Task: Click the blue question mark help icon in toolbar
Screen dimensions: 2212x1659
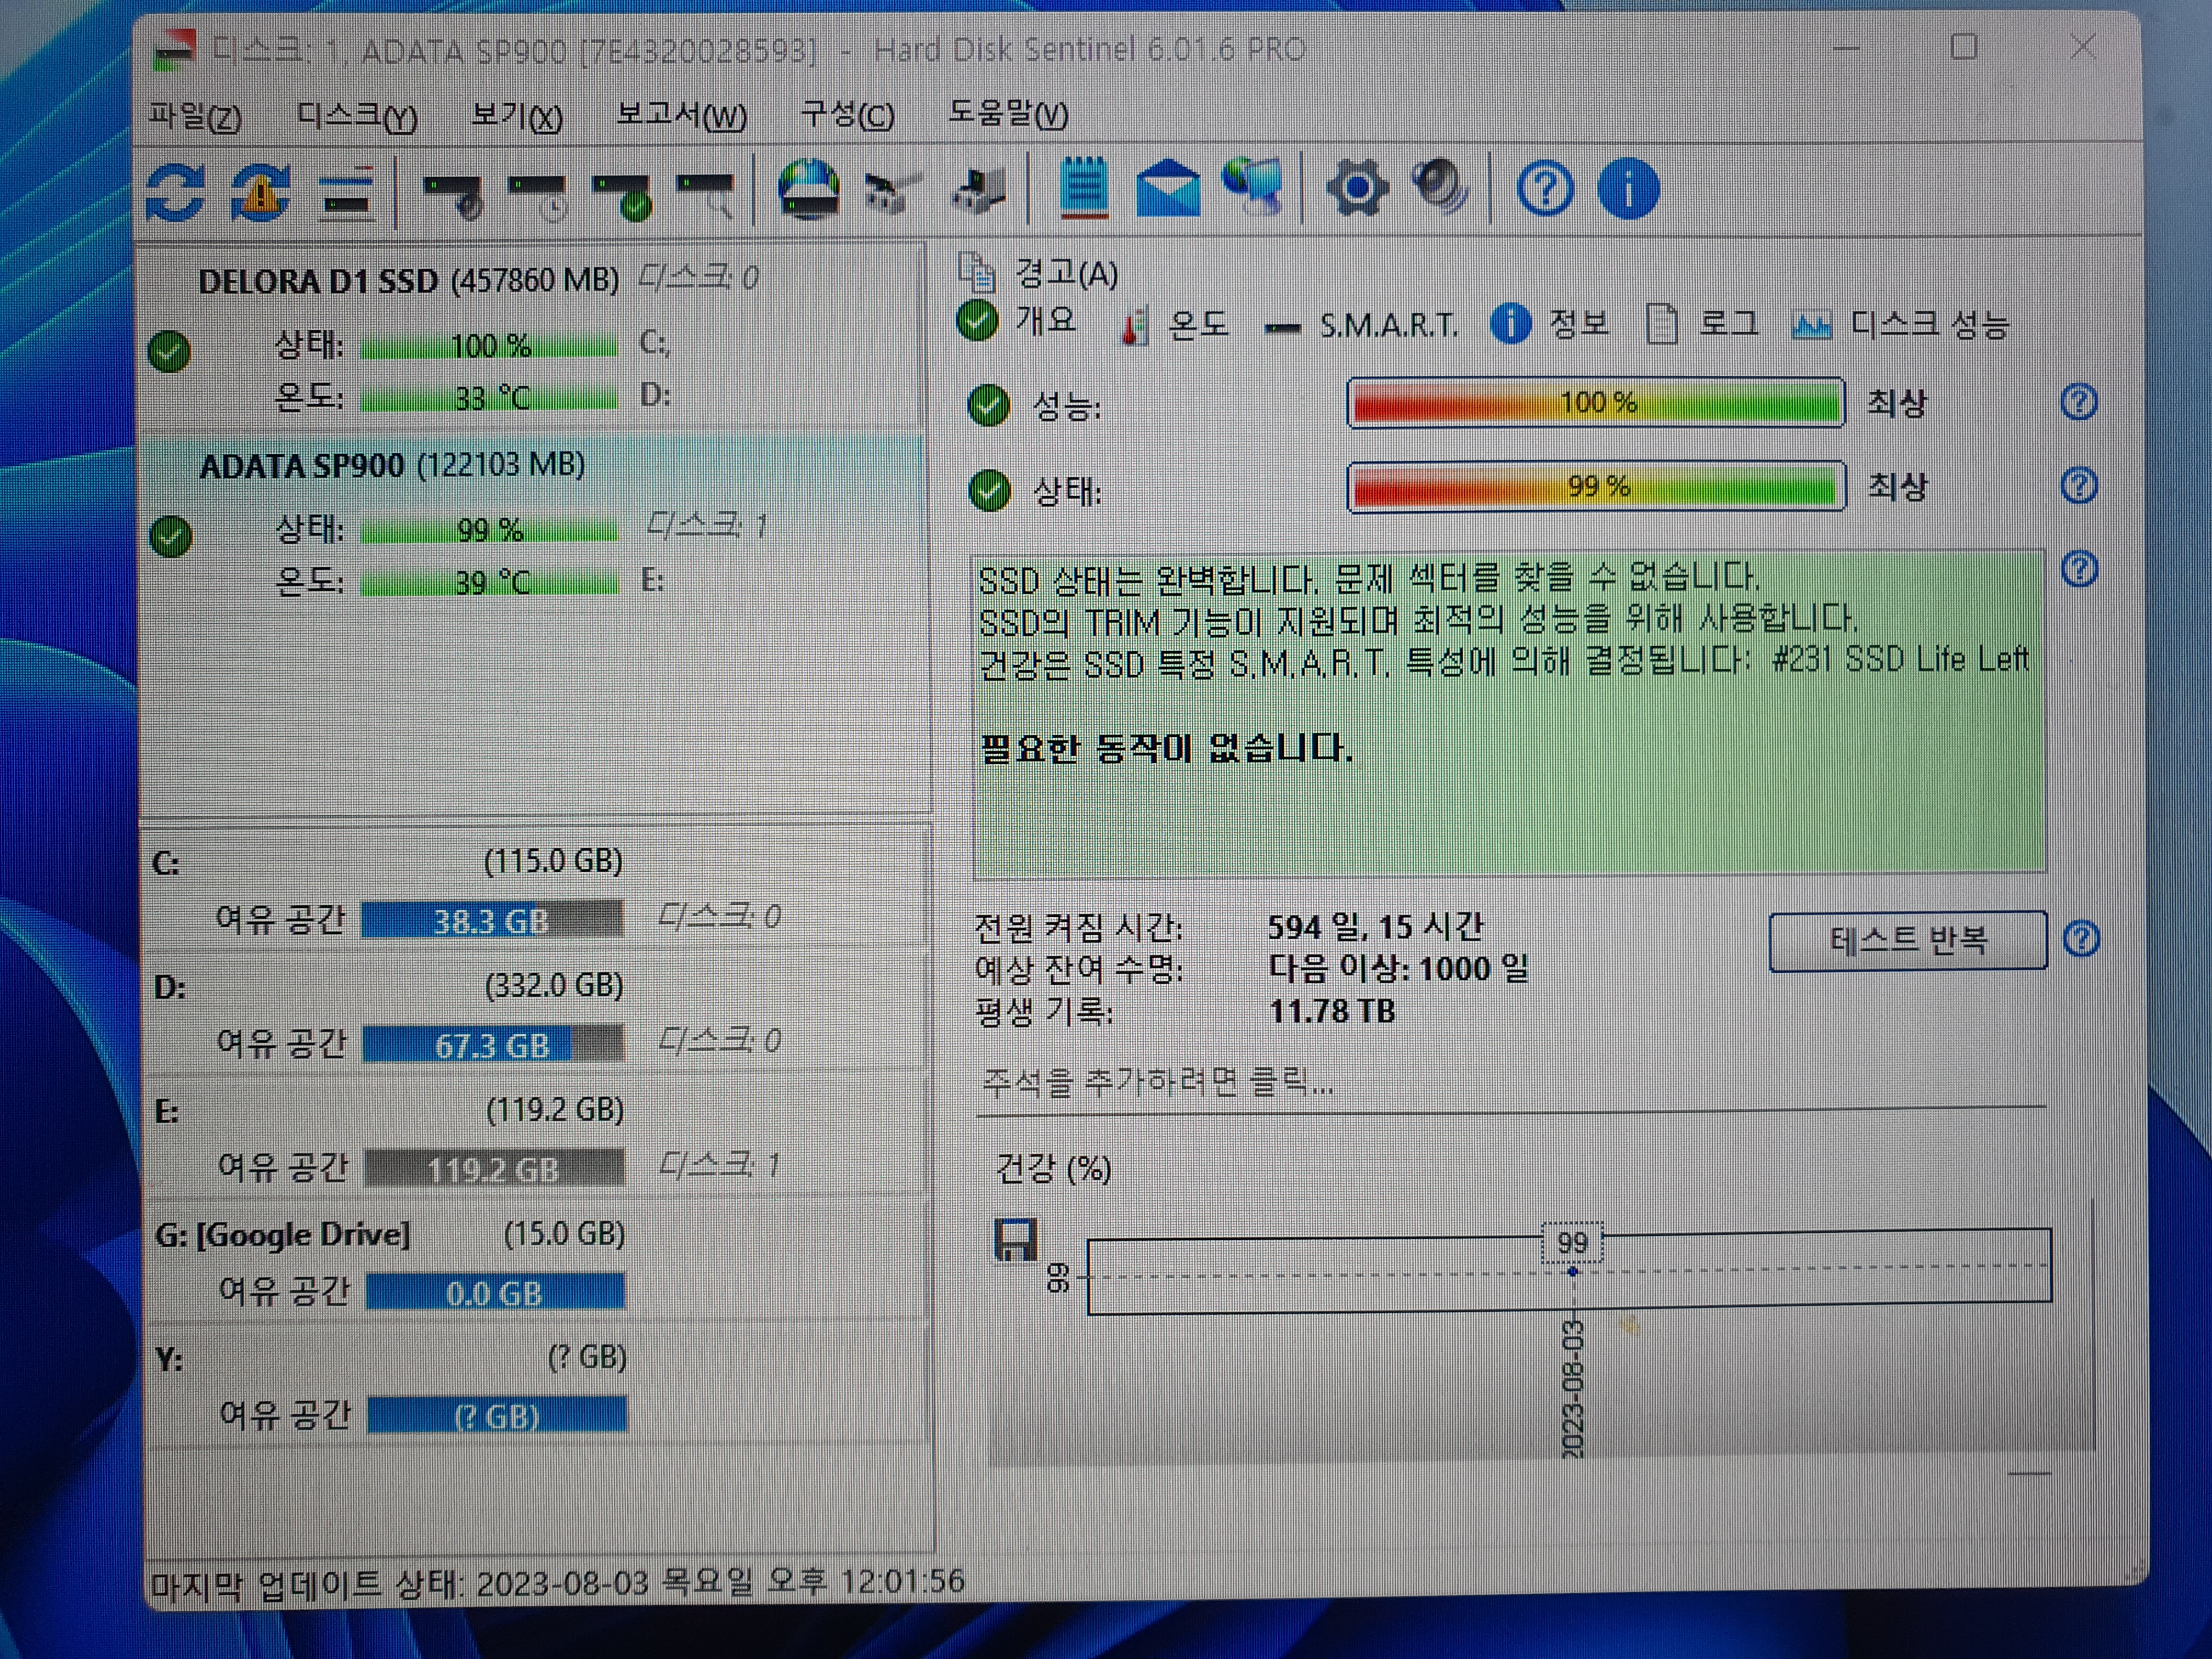Action: click(x=1545, y=189)
